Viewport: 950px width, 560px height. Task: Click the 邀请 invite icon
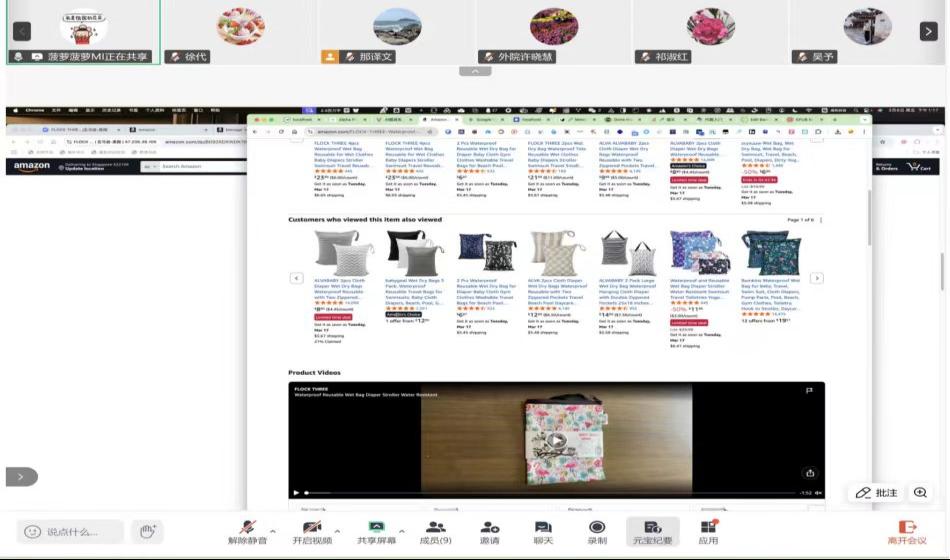point(489,530)
